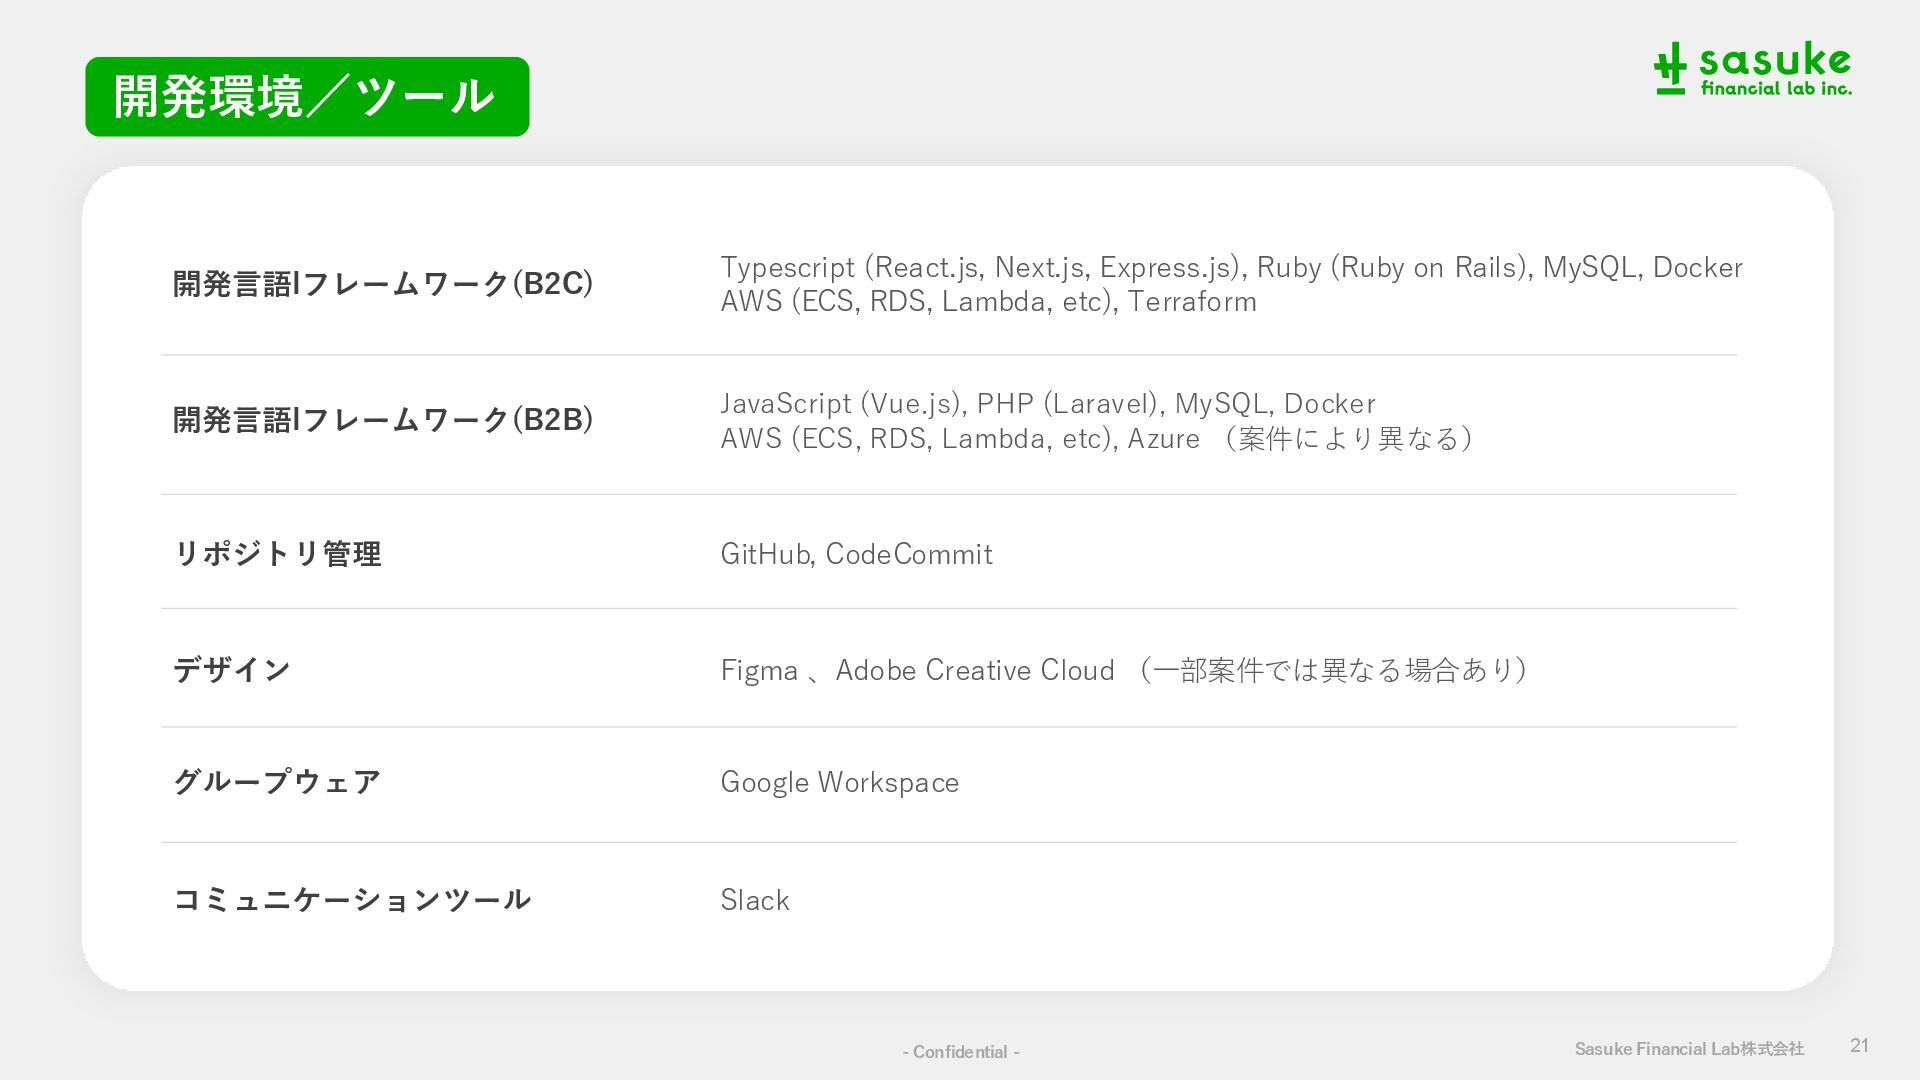Screen dimensions: 1920x1080
Task: Click the Figma, Adobe Creative Cloud text
Action: [1123, 670]
